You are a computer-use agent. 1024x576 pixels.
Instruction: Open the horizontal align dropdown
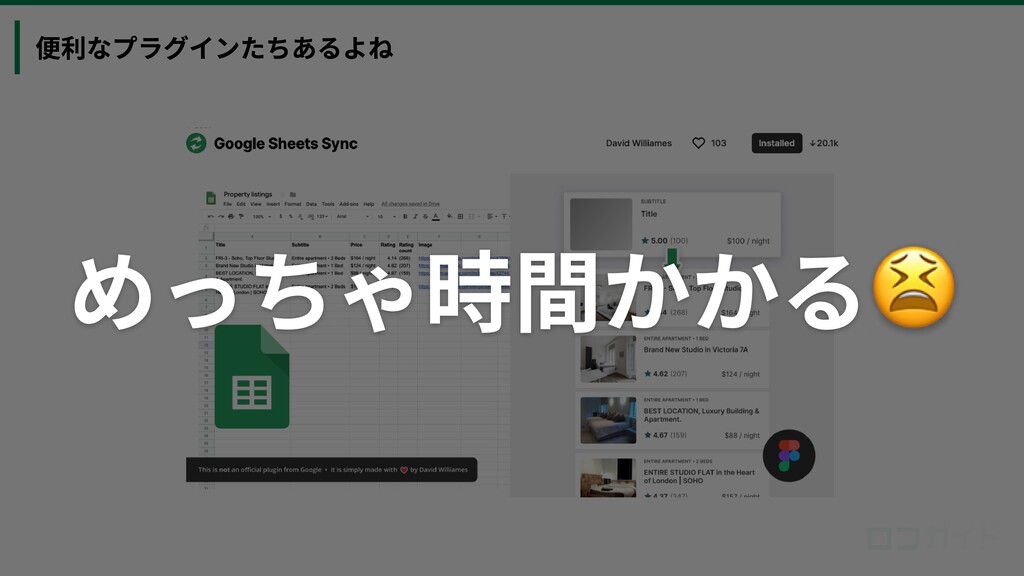(x=492, y=216)
